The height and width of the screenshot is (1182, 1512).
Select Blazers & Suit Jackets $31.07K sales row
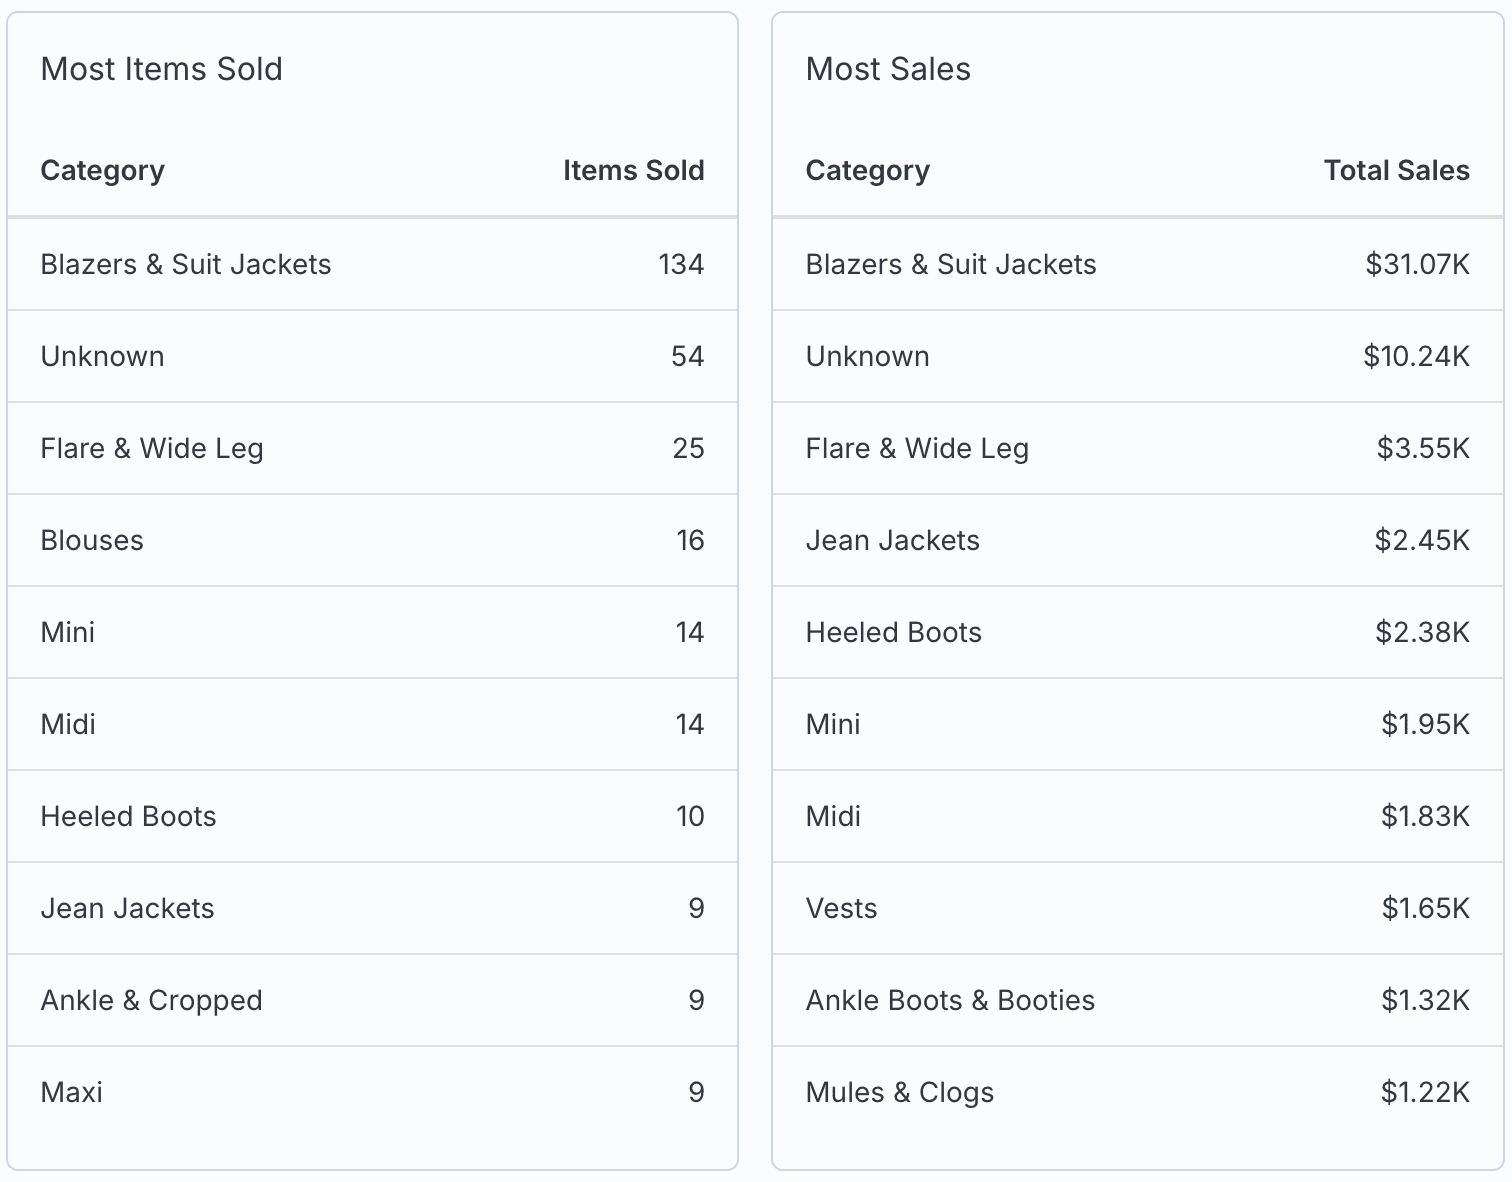pyautogui.click(x=1137, y=264)
